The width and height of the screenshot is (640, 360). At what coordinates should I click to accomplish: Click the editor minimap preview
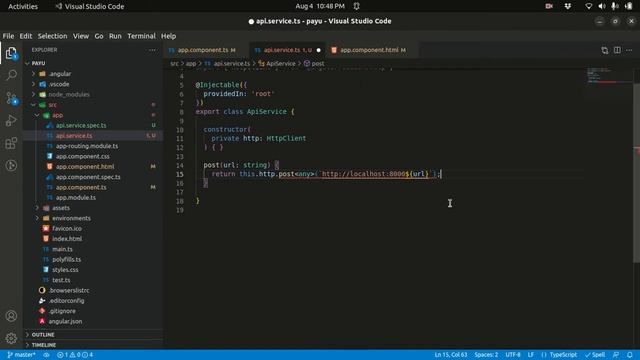[607, 76]
